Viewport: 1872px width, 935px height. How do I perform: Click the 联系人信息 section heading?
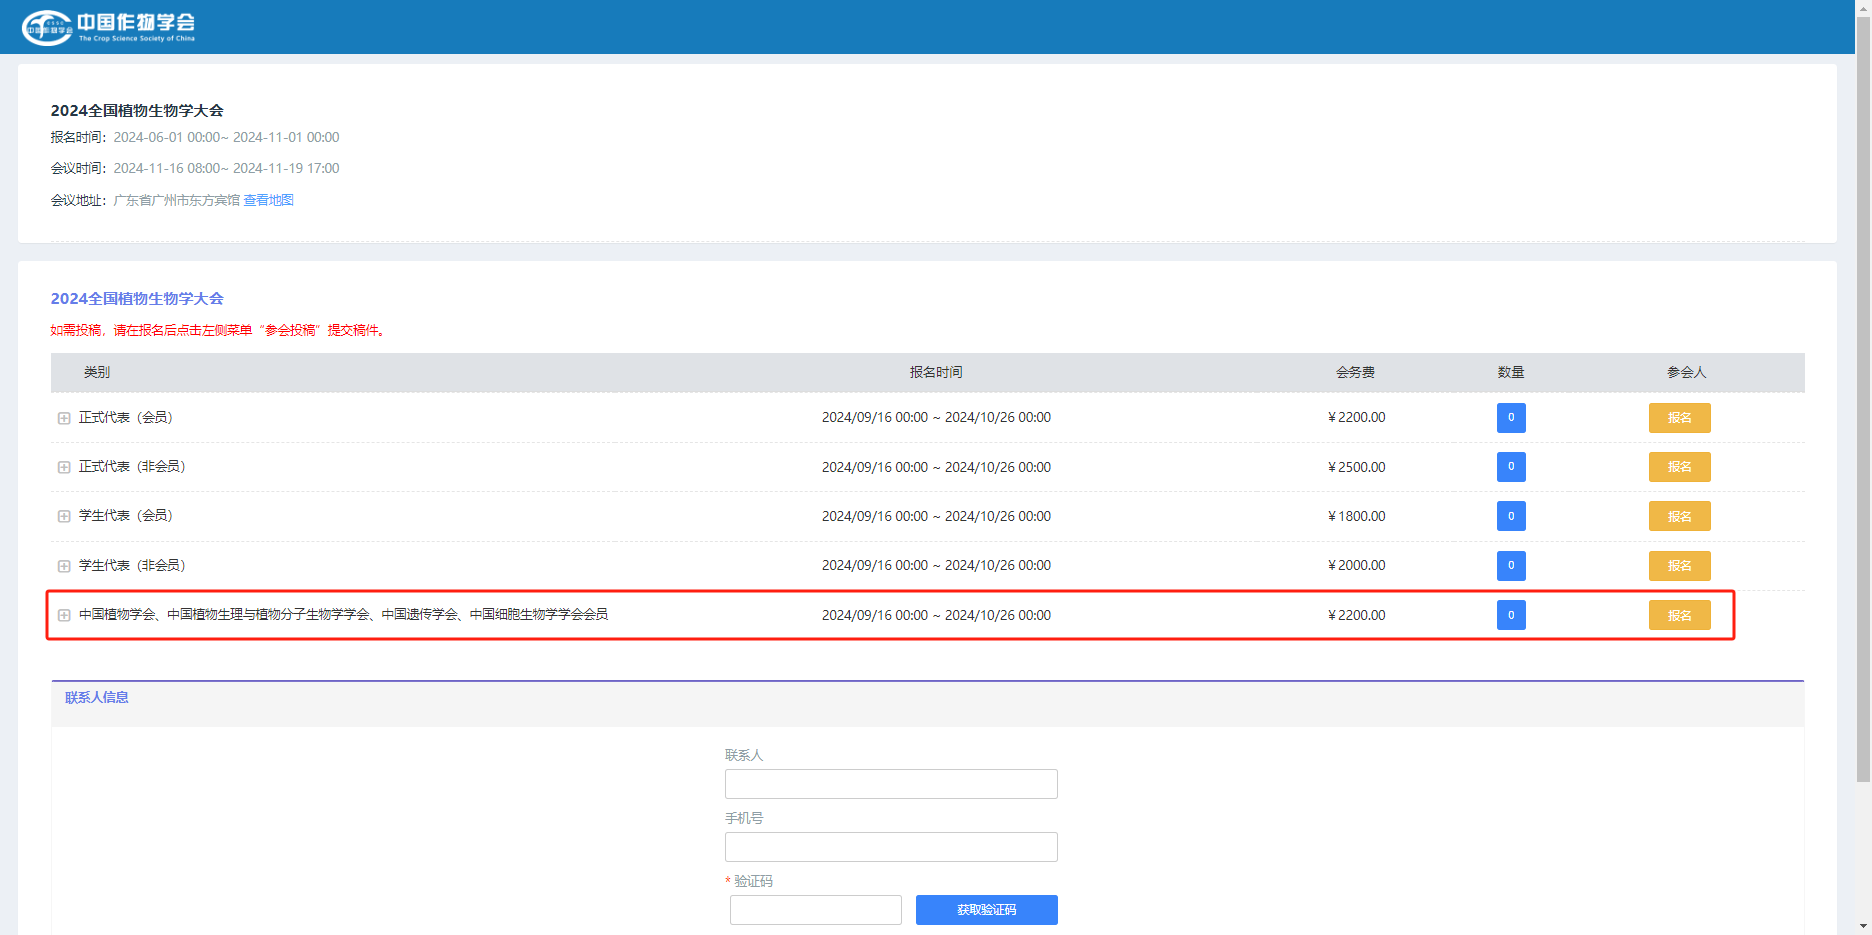pos(97,698)
